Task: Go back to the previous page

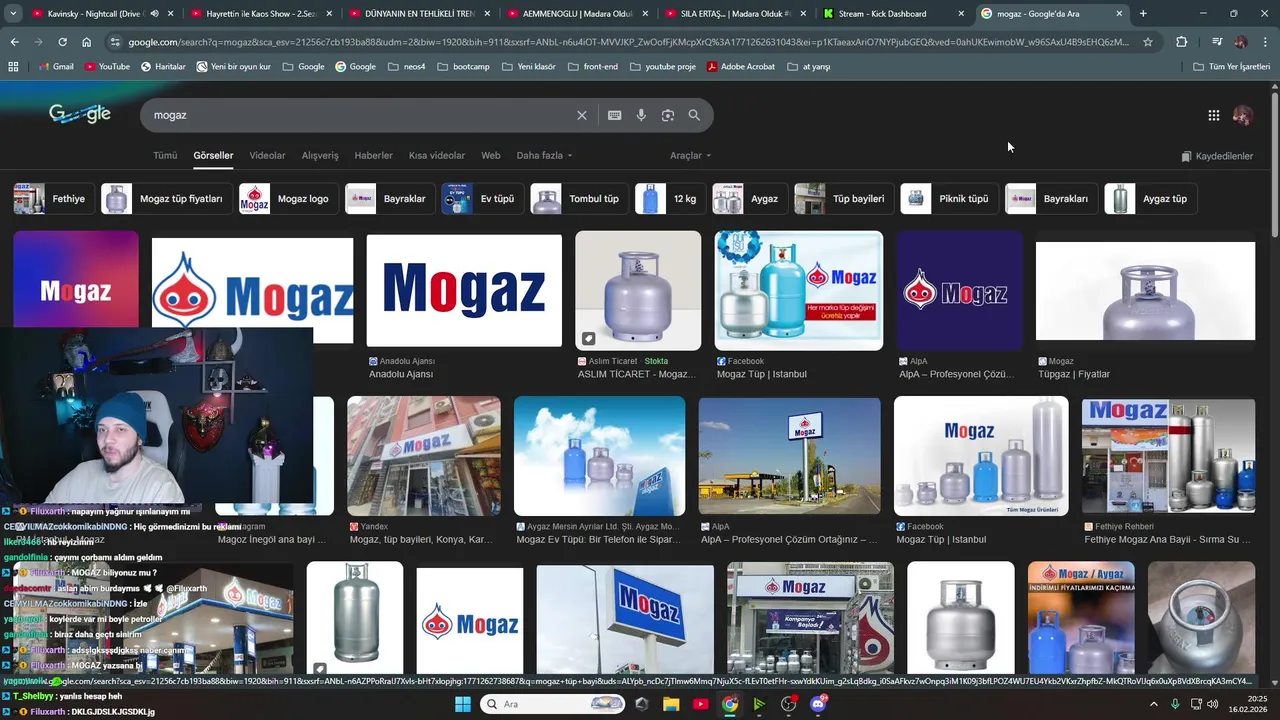Action: click(x=14, y=42)
